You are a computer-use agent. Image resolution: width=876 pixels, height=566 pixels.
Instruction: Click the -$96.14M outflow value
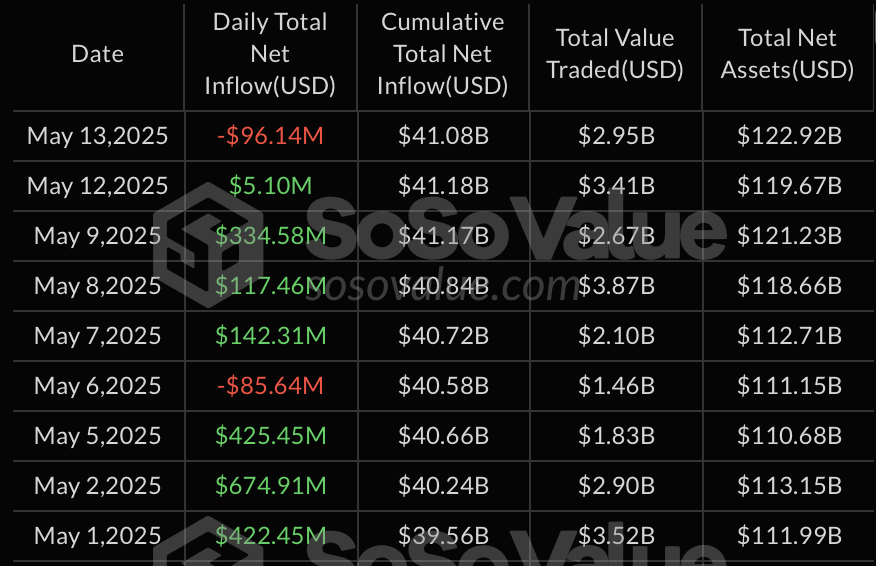[270, 136]
